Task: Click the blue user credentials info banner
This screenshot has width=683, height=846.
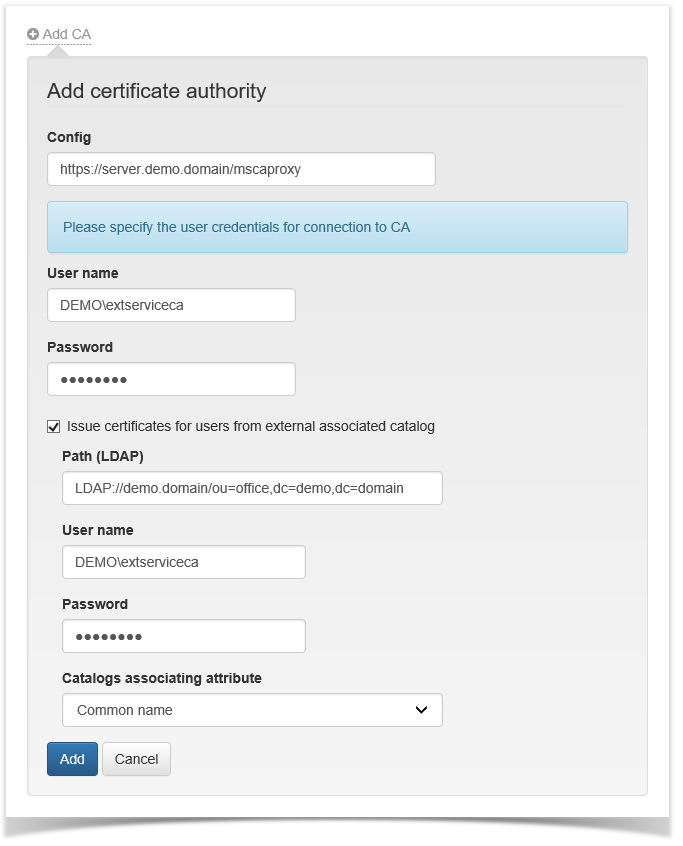Action: (337, 227)
